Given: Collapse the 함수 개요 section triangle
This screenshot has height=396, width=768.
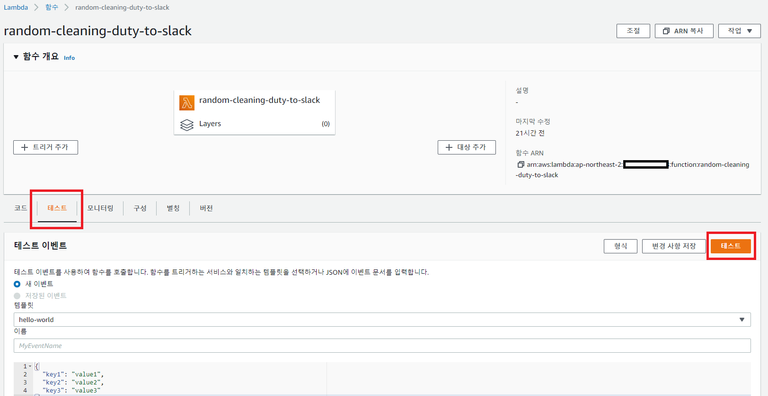Looking at the screenshot, I should [x=16, y=57].
